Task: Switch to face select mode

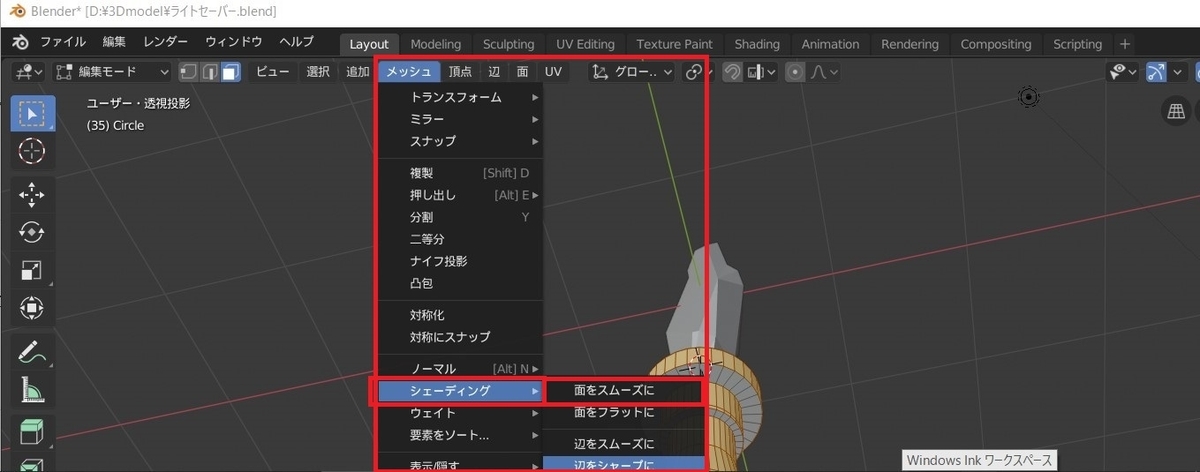Action: [231, 72]
